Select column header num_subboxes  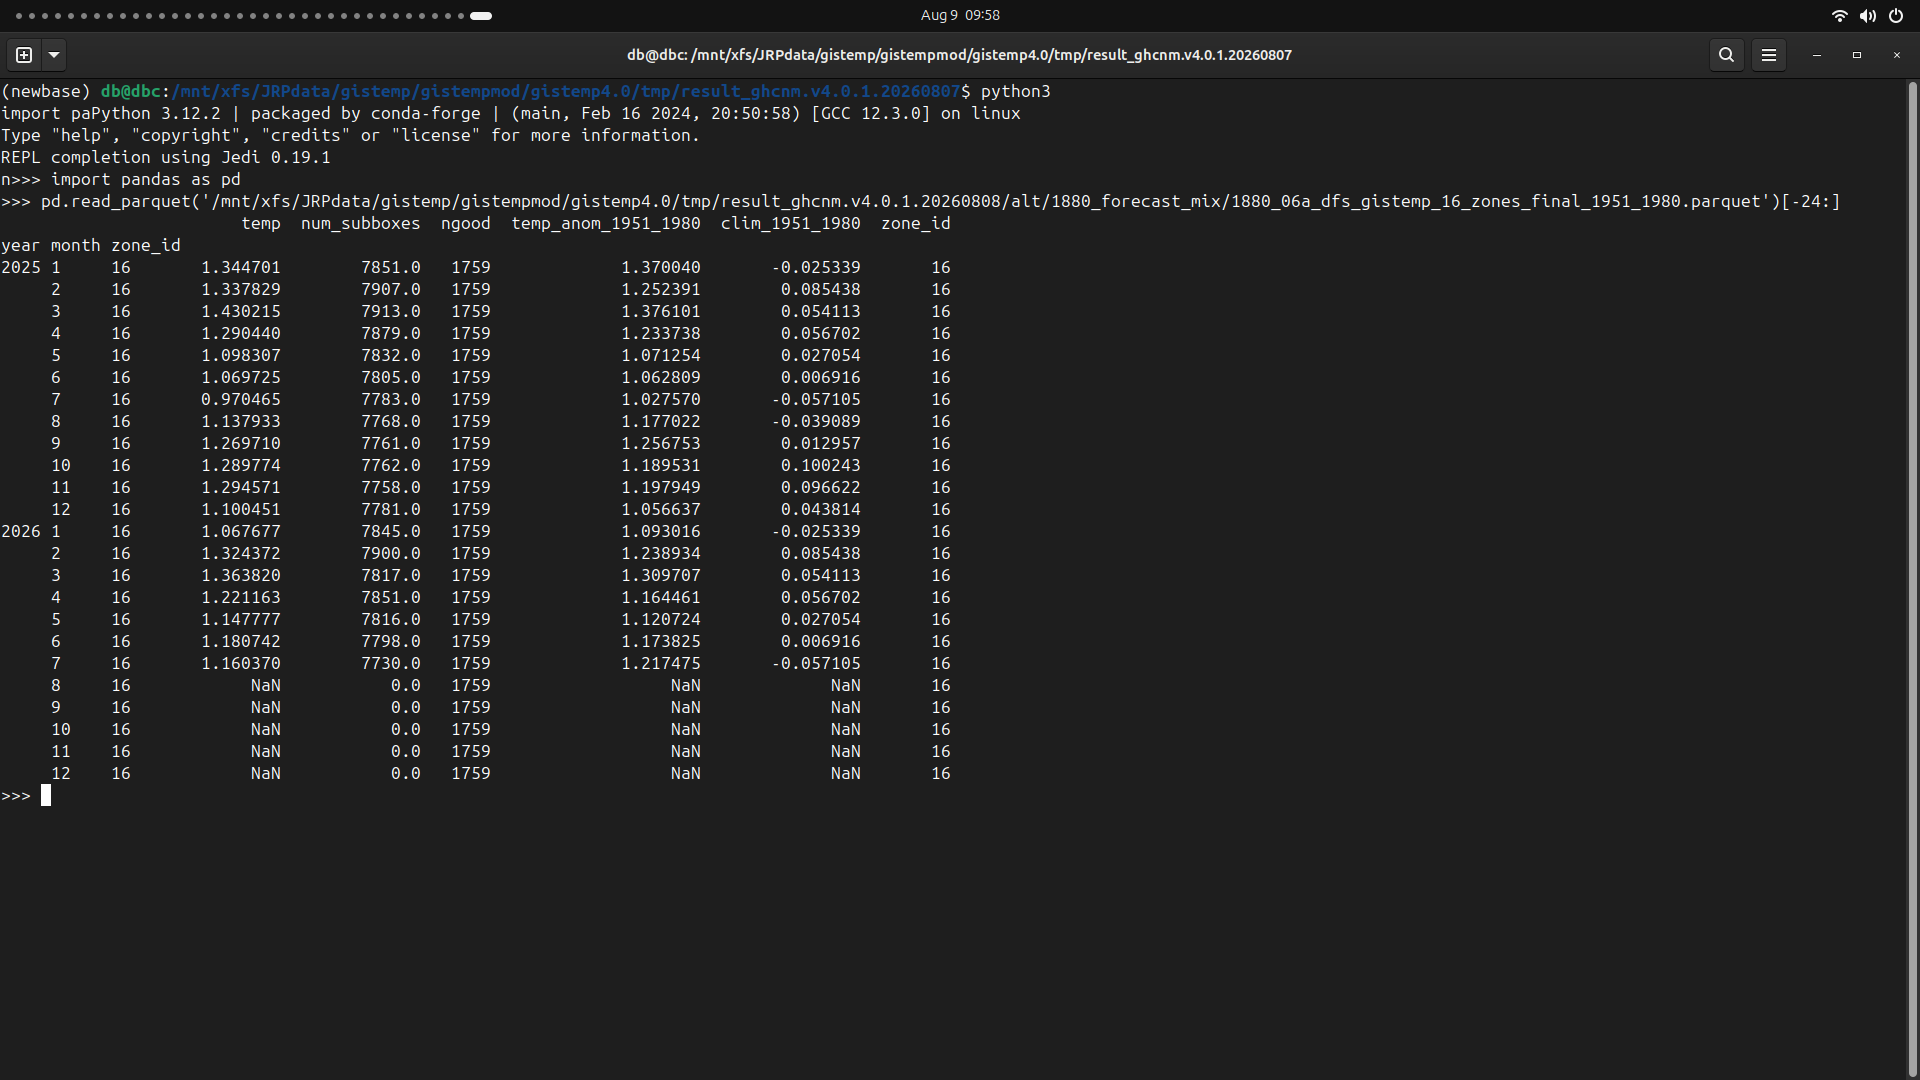tap(361, 223)
